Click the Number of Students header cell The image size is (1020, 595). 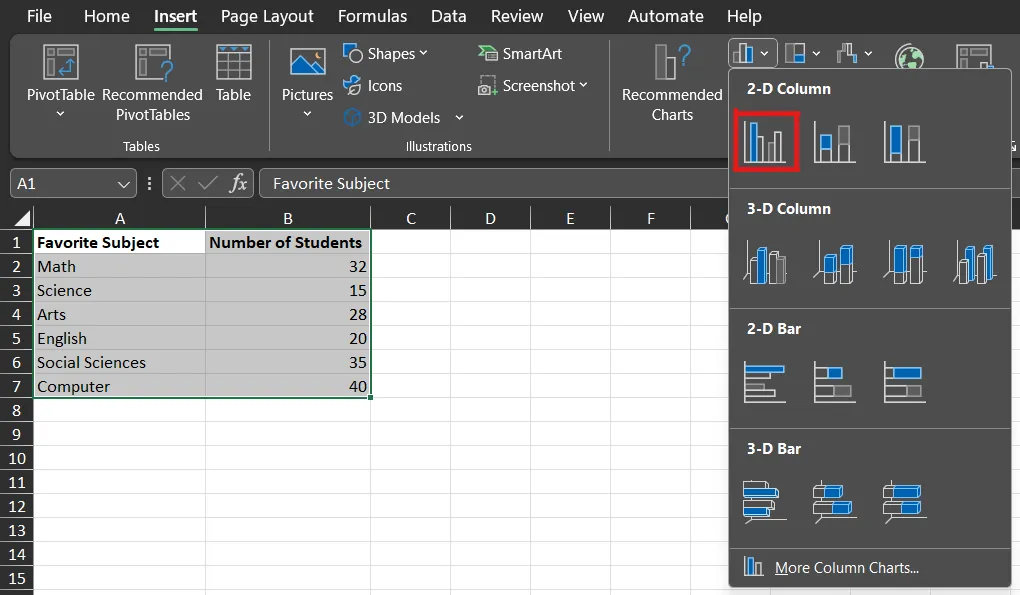point(288,243)
